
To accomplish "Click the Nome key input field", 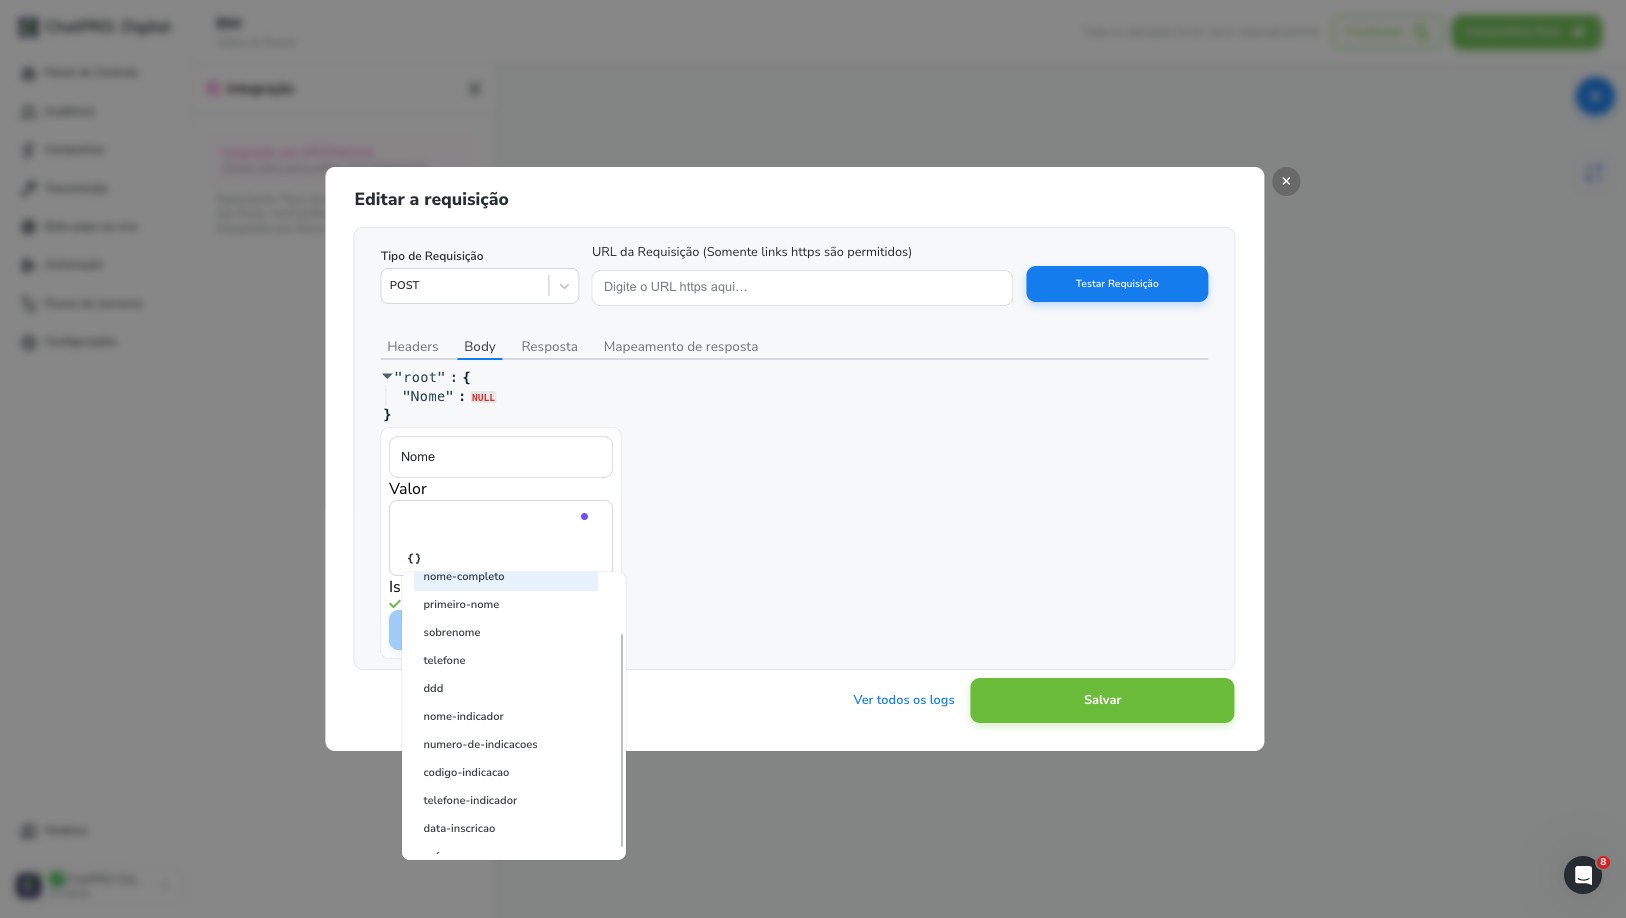I will pyautogui.click(x=501, y=457).
